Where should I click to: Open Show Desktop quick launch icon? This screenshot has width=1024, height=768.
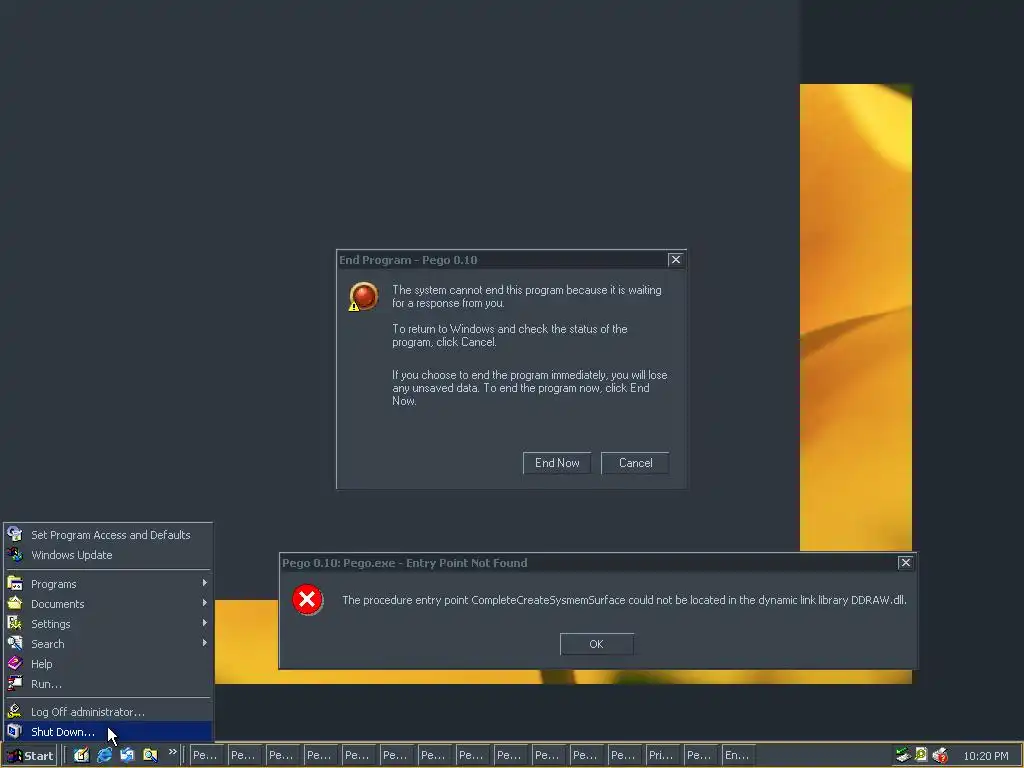[x=81, y=755]
